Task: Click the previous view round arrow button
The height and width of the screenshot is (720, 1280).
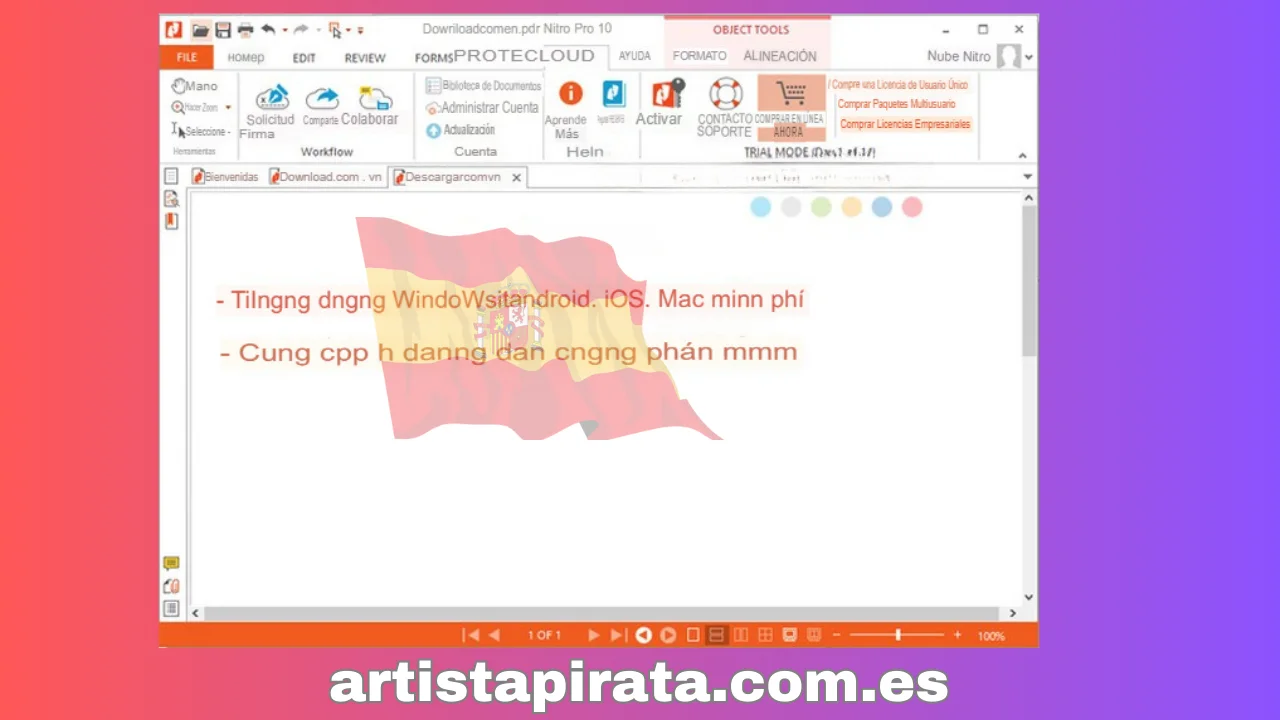Action: click(644, 635)
